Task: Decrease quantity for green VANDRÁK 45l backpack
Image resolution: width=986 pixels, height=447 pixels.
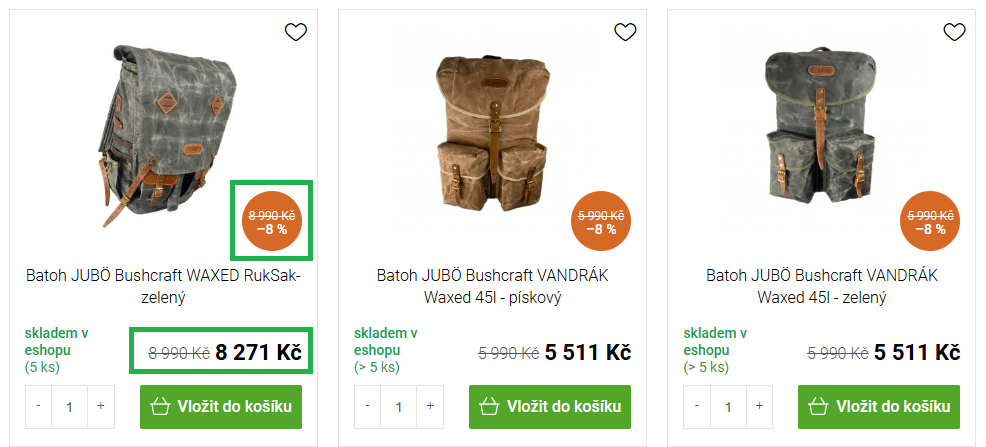Action: coord(697,407)
